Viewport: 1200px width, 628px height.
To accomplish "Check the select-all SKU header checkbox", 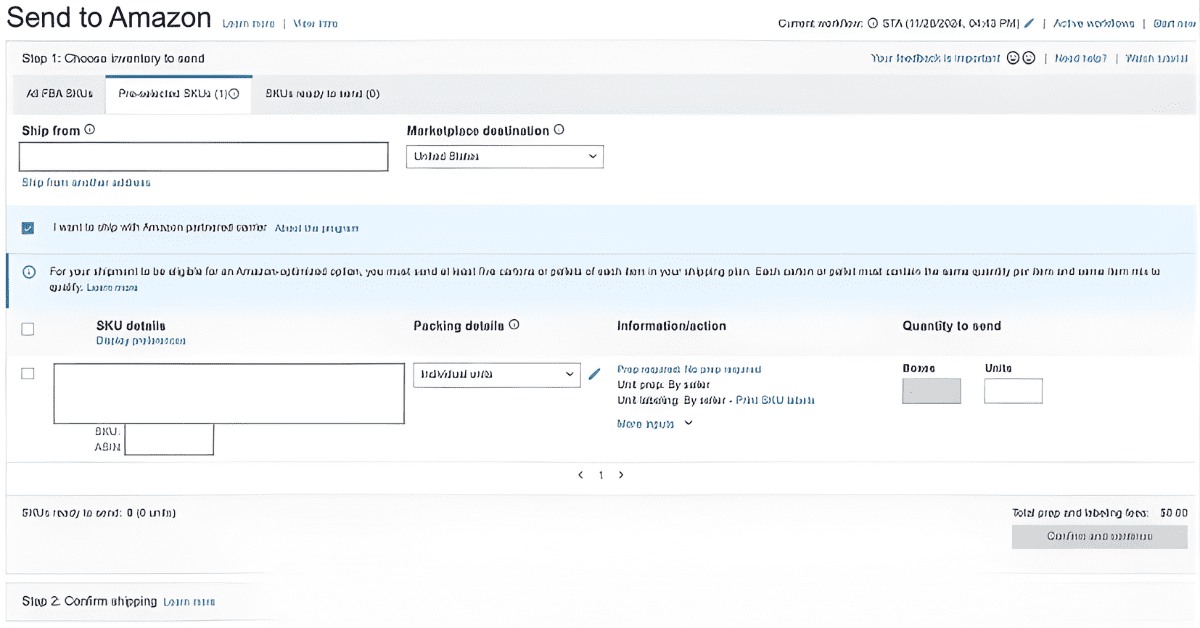I will point(28,329).
